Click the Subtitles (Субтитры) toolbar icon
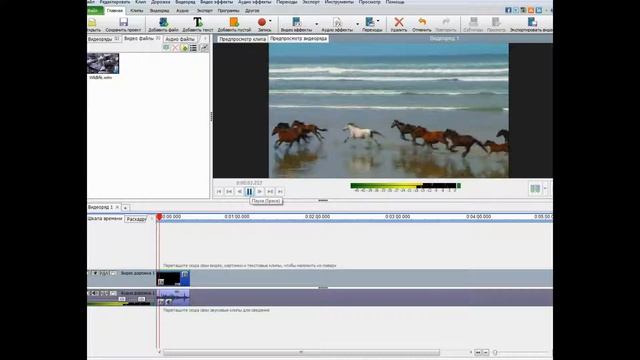Screen dimensions: 640x360 (473, 22)
